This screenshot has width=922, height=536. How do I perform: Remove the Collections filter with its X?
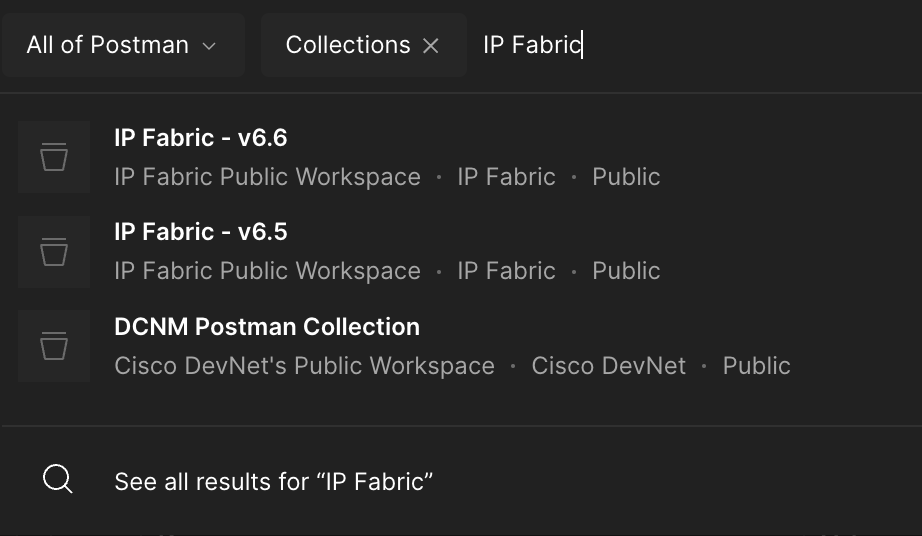click(431, 45)
